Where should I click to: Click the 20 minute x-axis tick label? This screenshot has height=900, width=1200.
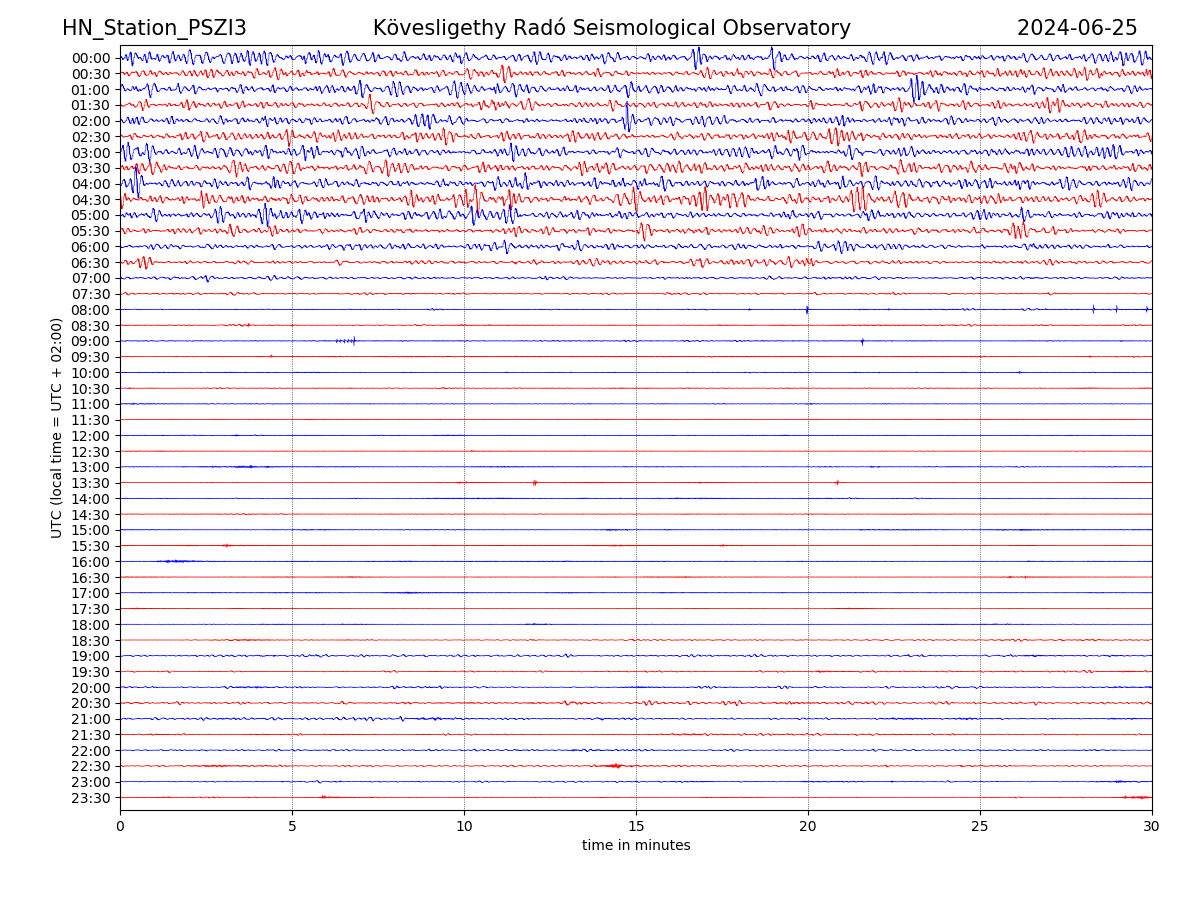(x=808, y=826)
